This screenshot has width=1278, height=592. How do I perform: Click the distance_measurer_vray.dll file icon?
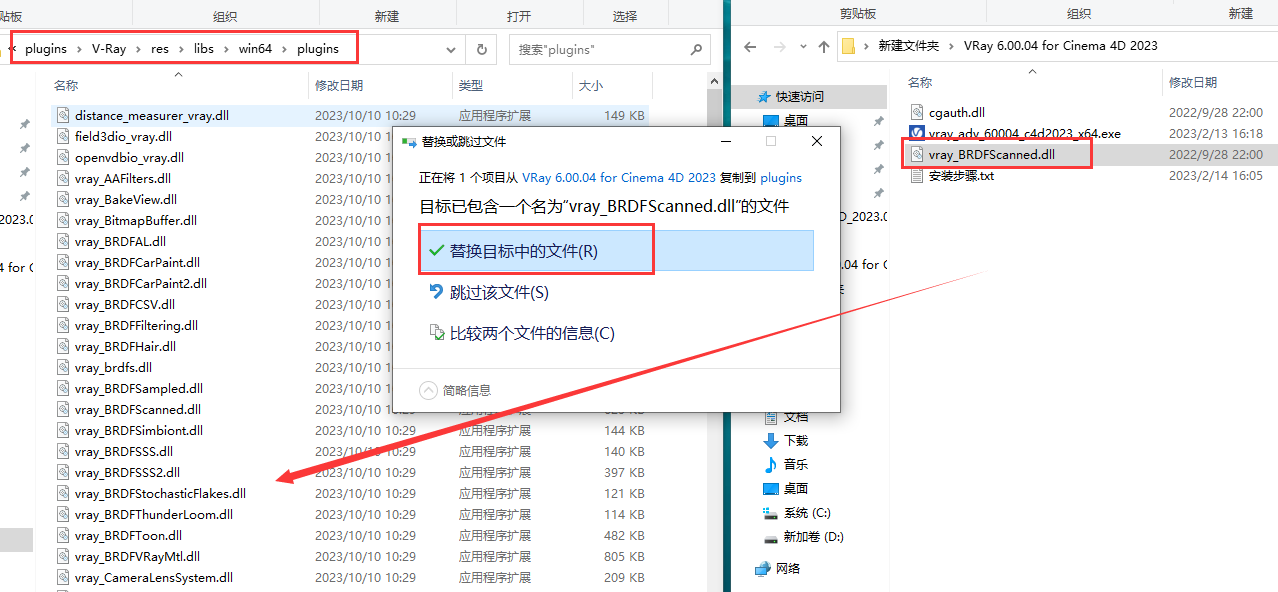pyautogui.click(x=63, y=115)
